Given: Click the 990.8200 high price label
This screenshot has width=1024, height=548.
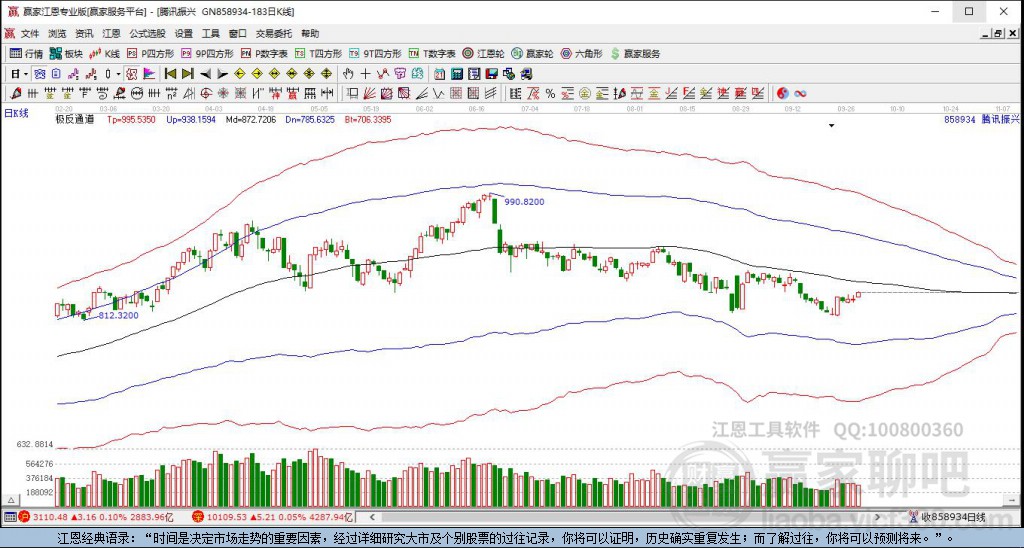Looking at the screenshot, I should tap(524, 202).
